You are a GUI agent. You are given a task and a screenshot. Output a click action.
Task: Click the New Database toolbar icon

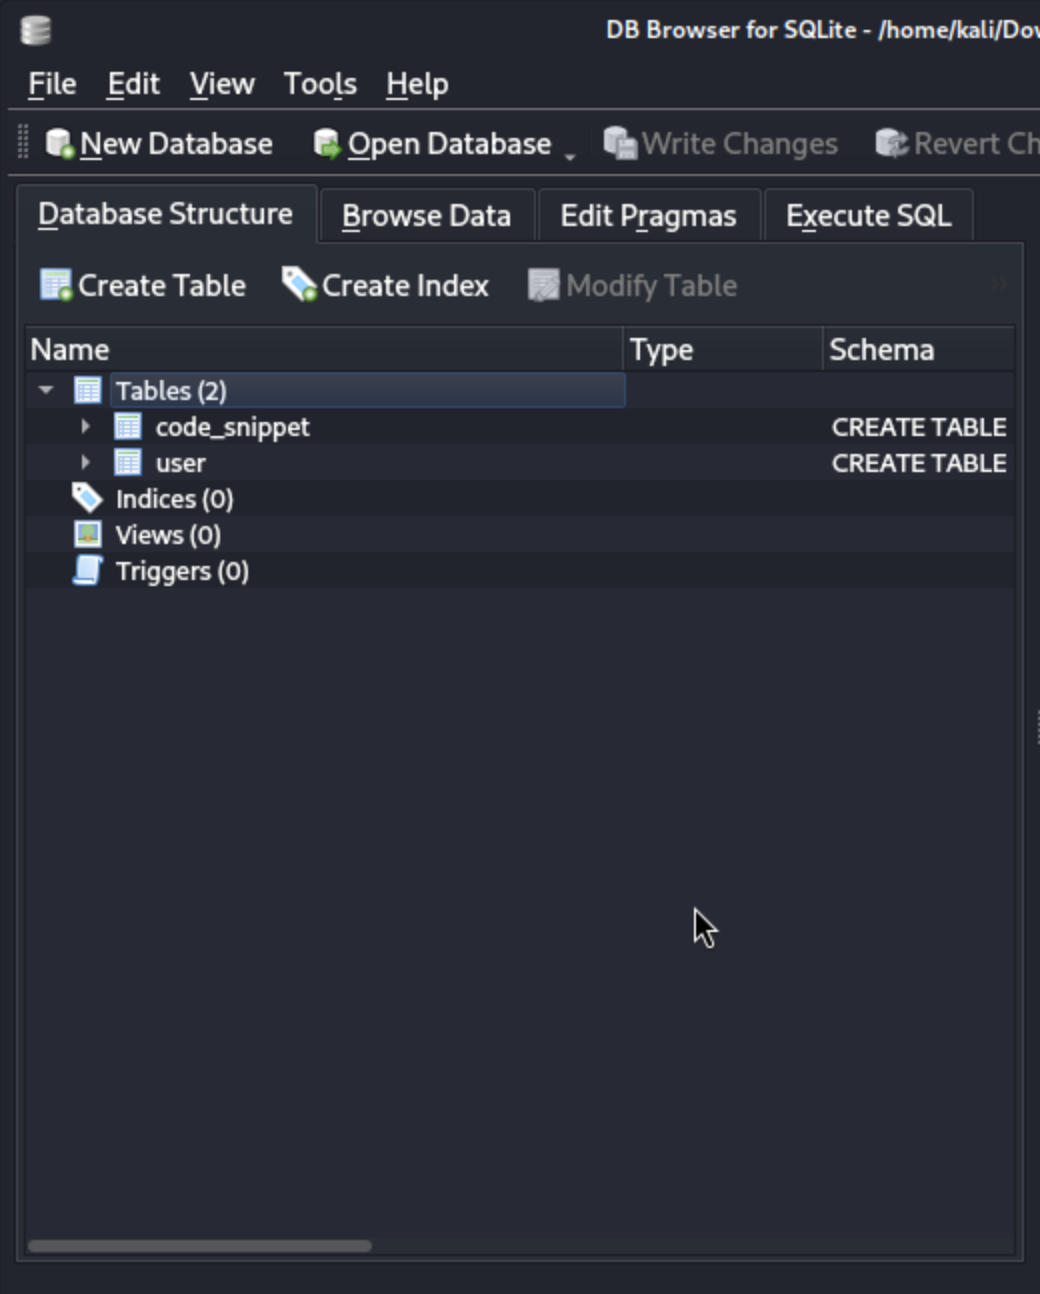tap(60, 144)
